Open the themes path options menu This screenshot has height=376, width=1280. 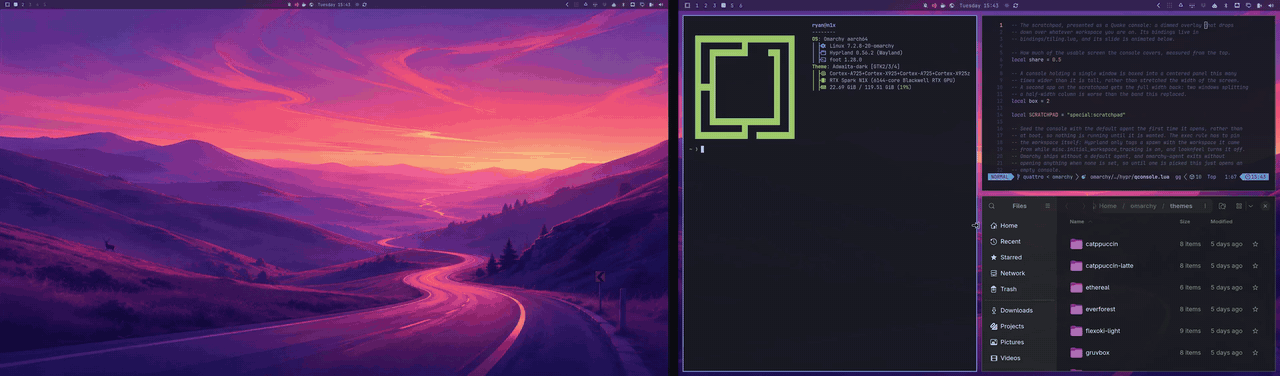point(1205,206)
